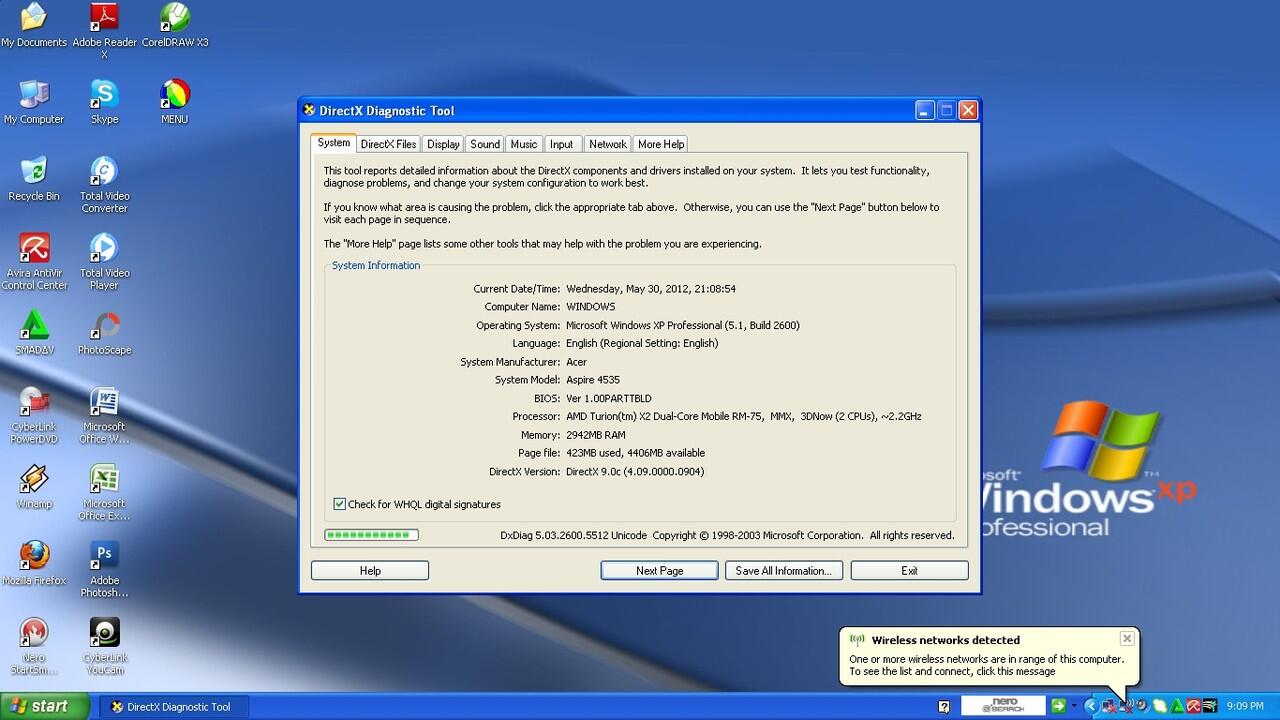Viewport: 1280px width, 720px height.
Task: Open the Windows Start menu
Action: [x=44, y=706]
